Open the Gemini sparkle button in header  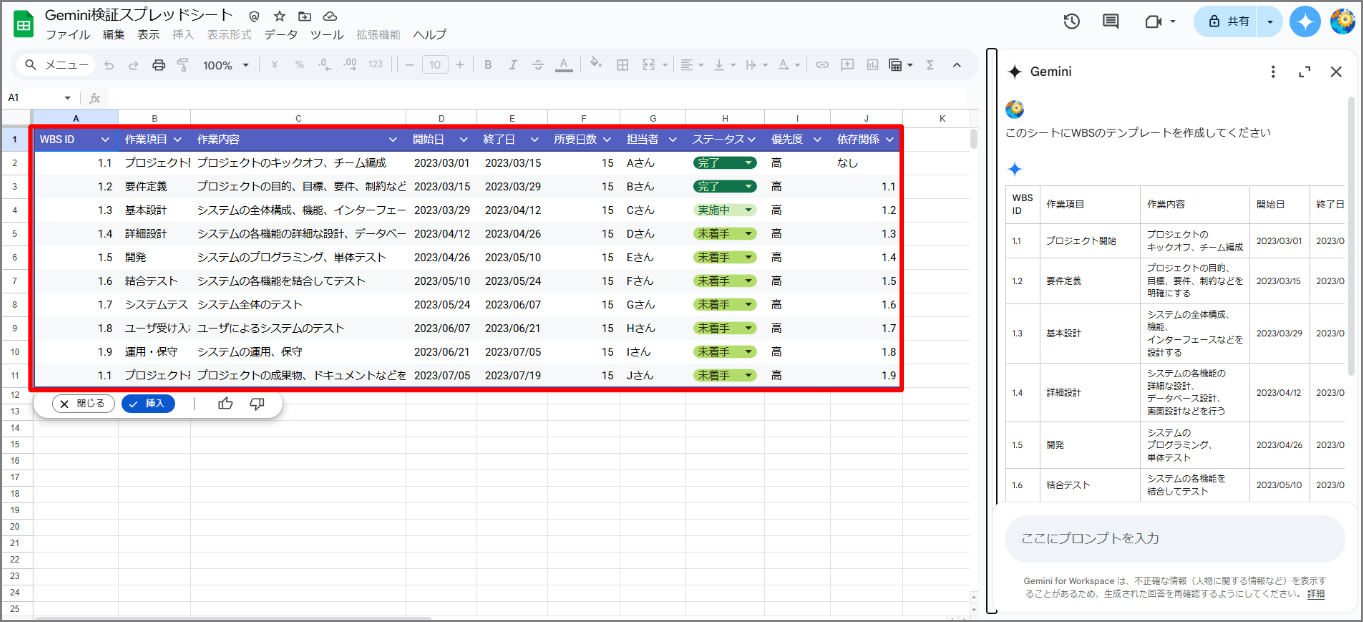pyautogui.click(x=1304, y=21)
